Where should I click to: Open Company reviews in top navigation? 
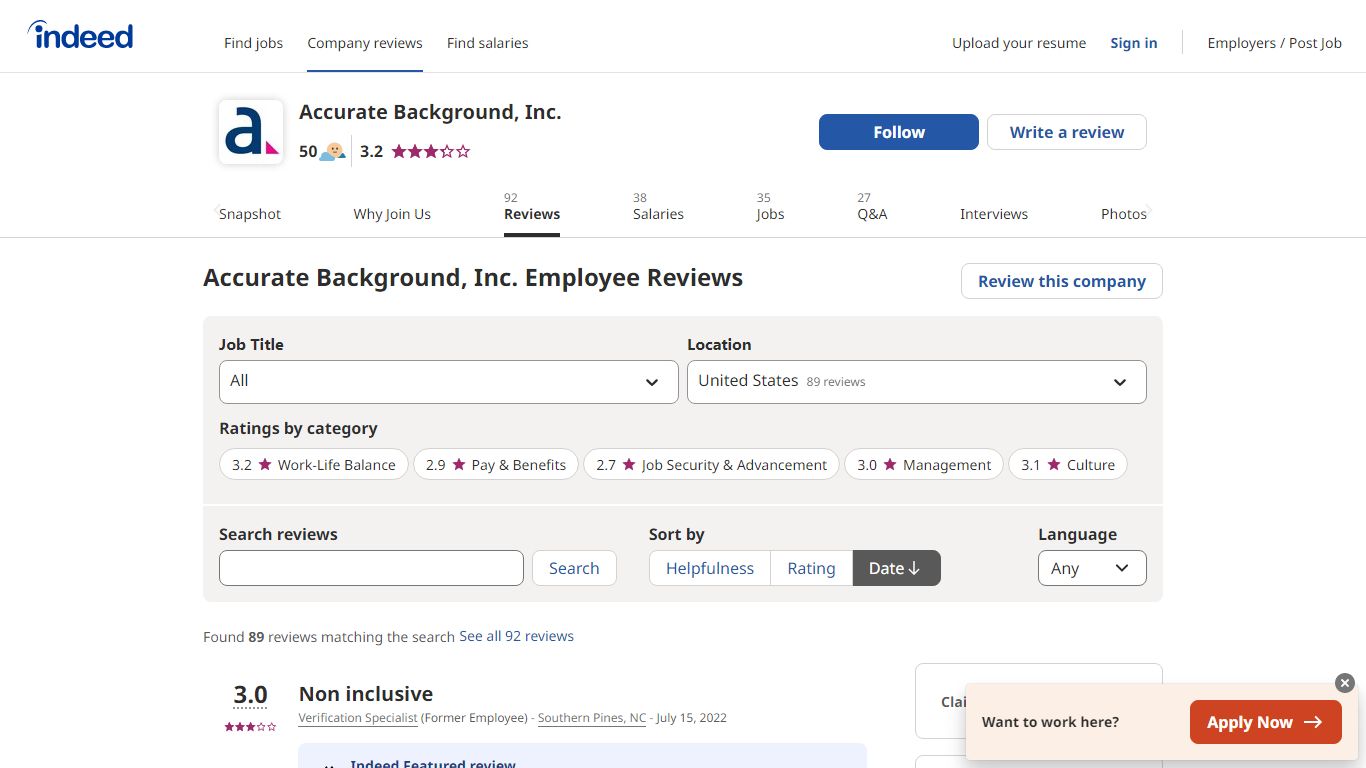pos(365,43)
